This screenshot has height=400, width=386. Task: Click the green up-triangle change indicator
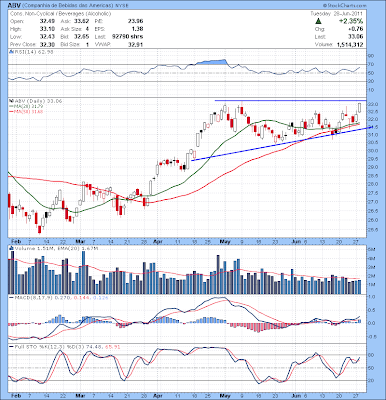point(318,21)
